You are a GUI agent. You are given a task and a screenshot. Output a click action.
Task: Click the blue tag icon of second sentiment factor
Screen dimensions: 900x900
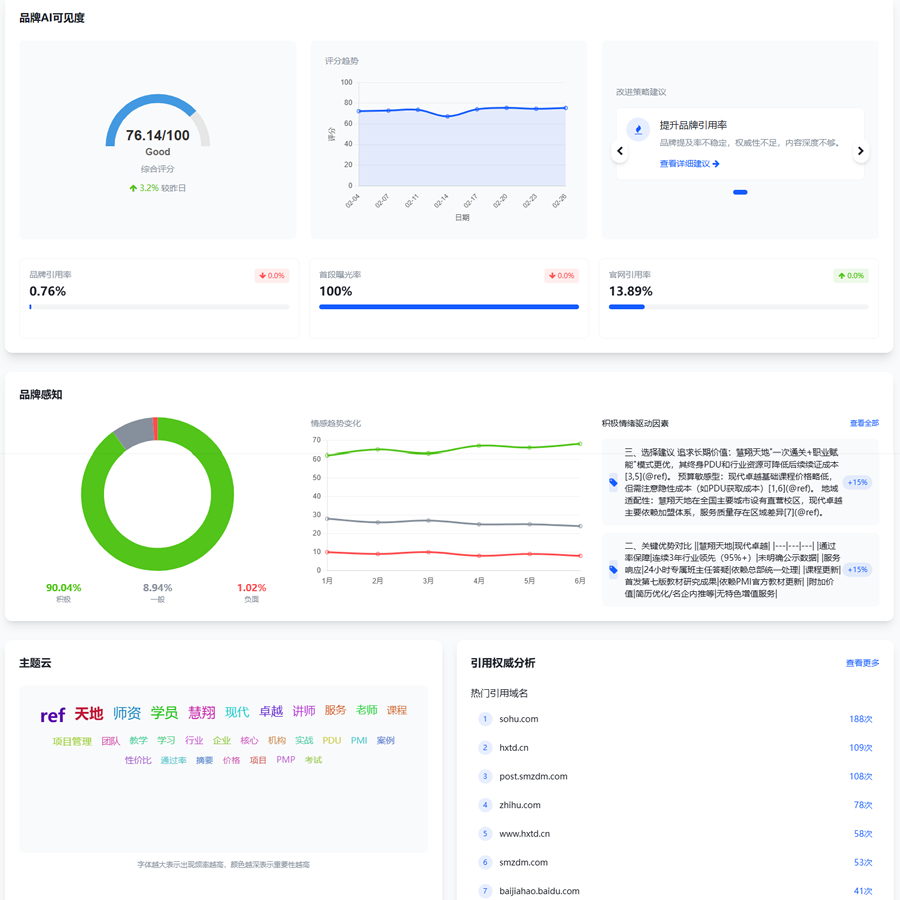click(x=613, y=570)
